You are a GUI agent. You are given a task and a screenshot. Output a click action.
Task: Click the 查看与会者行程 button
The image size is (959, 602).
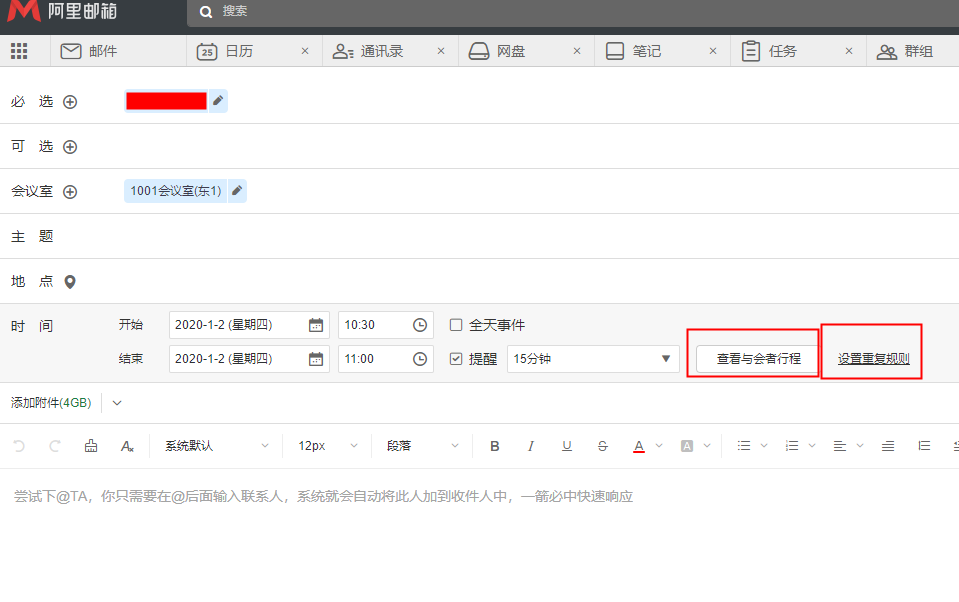point(758,359)
